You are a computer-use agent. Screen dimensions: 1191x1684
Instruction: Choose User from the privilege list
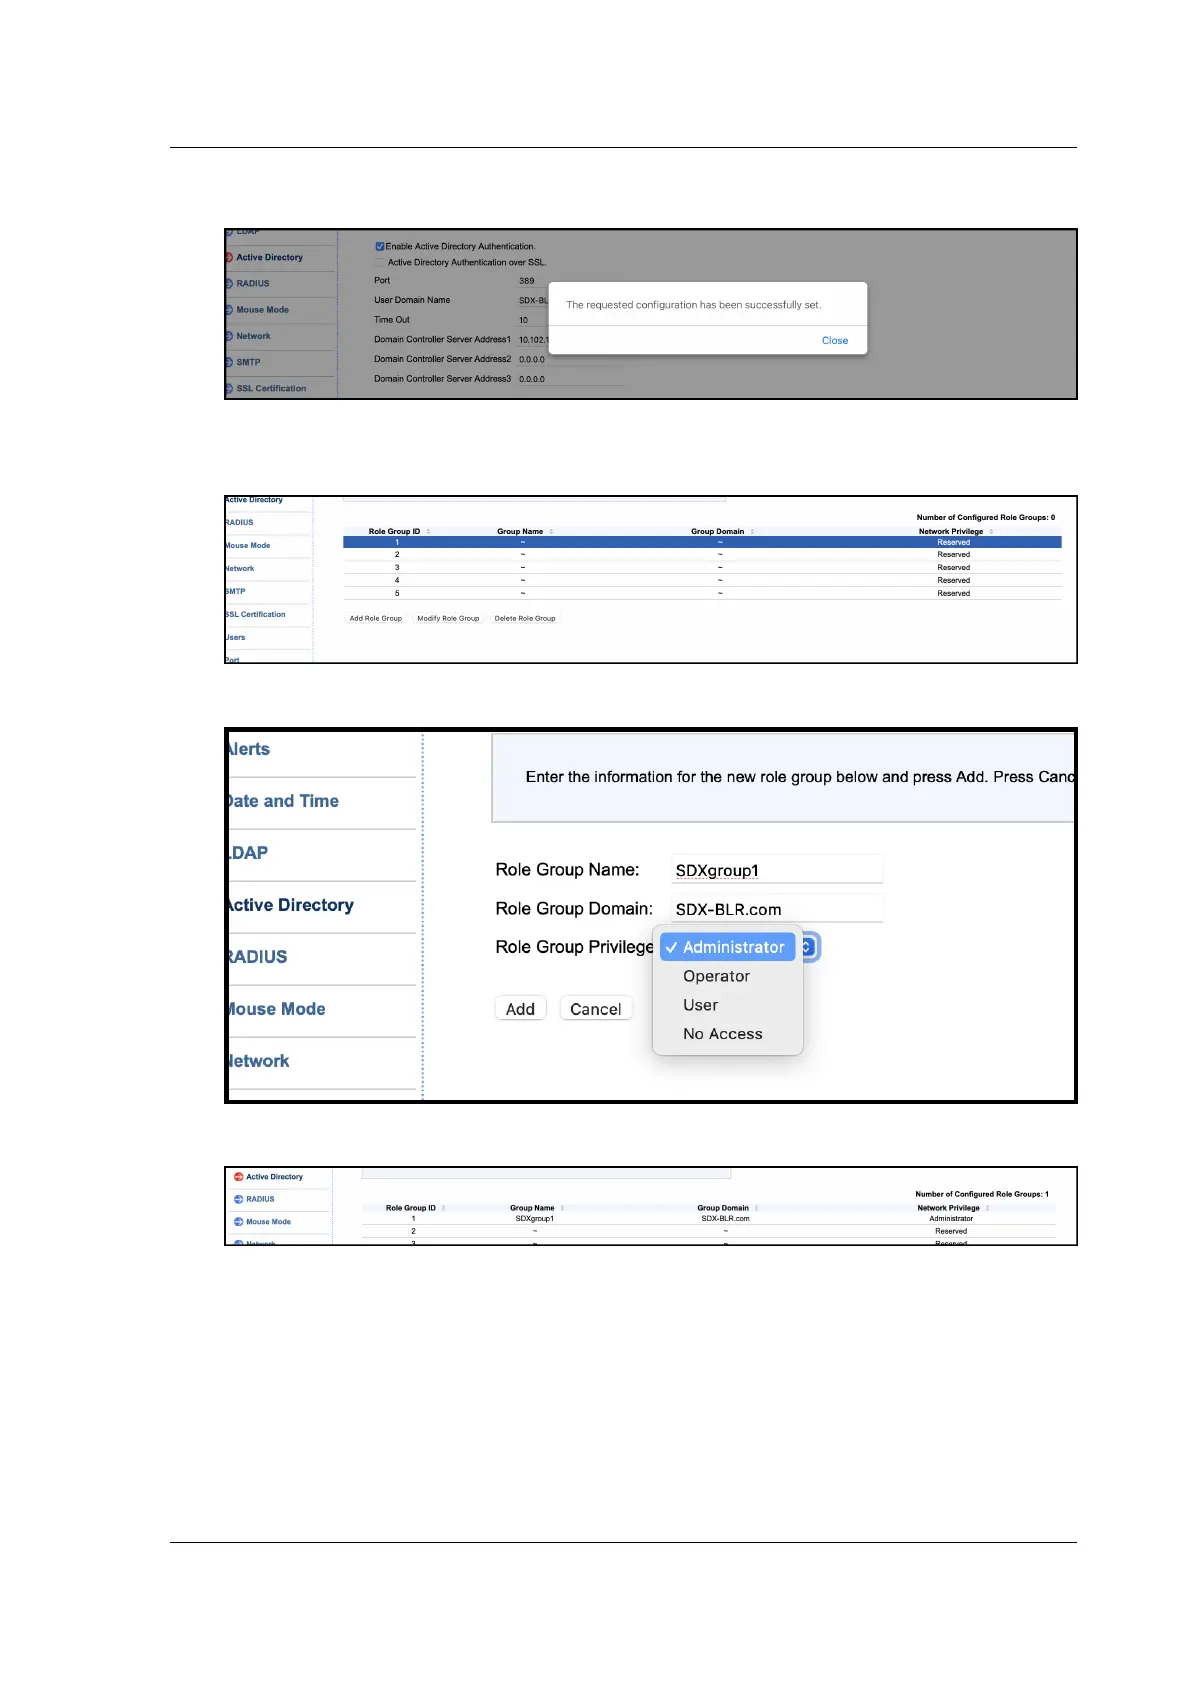(x=700, y=1005)
